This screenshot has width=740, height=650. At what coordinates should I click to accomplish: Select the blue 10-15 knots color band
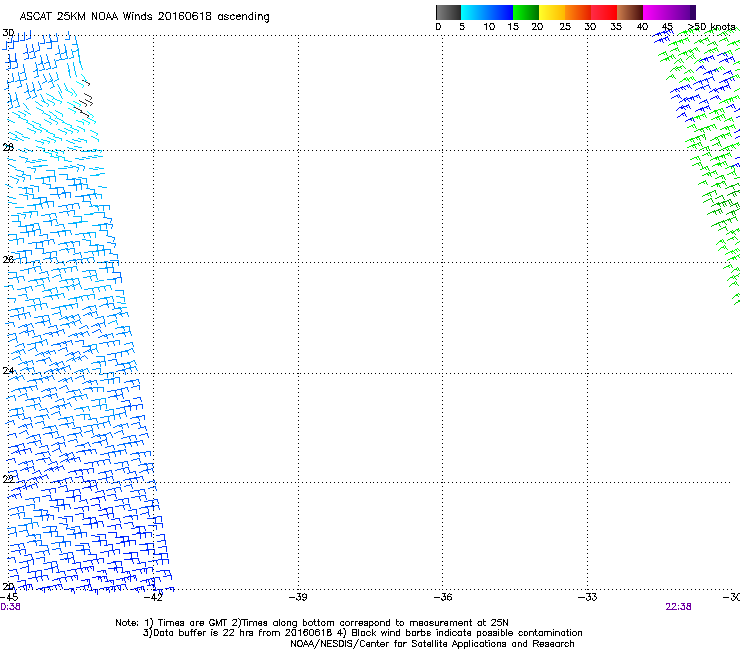click(500, 12)
